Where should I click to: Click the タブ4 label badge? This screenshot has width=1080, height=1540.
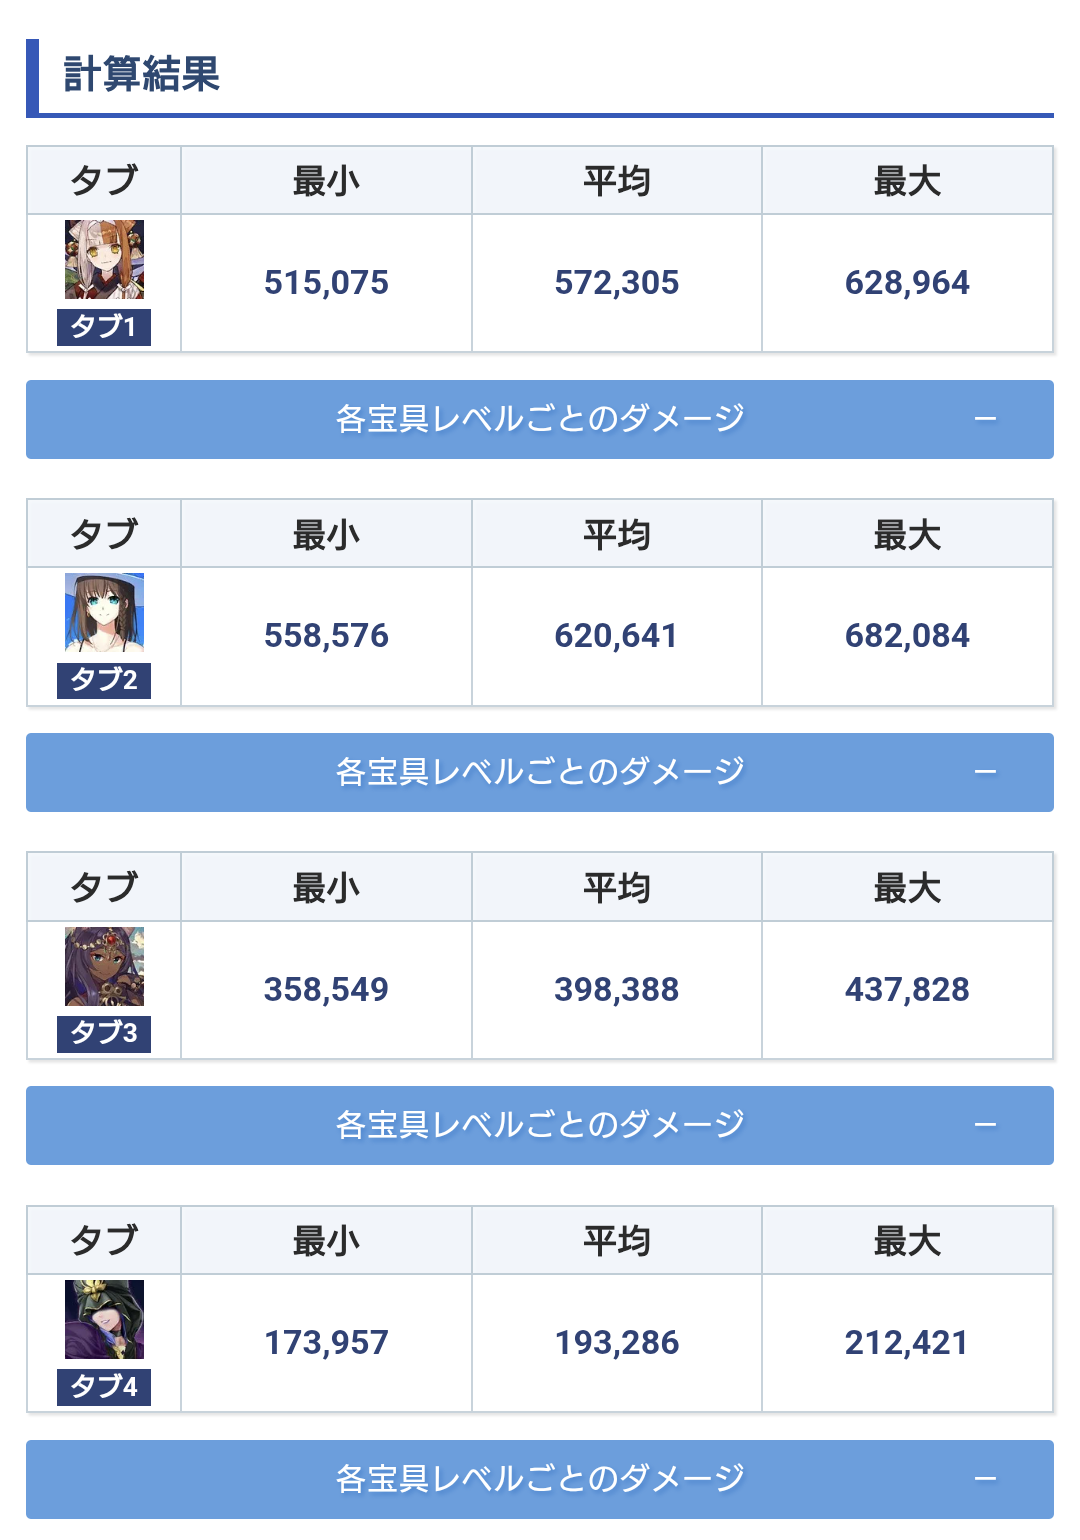[x=104, y=1387]
